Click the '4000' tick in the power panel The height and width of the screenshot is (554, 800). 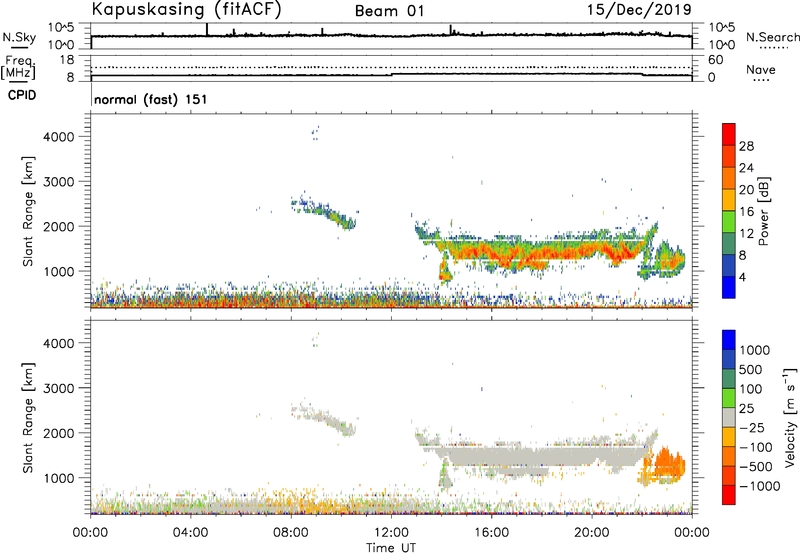pos(59,137)
